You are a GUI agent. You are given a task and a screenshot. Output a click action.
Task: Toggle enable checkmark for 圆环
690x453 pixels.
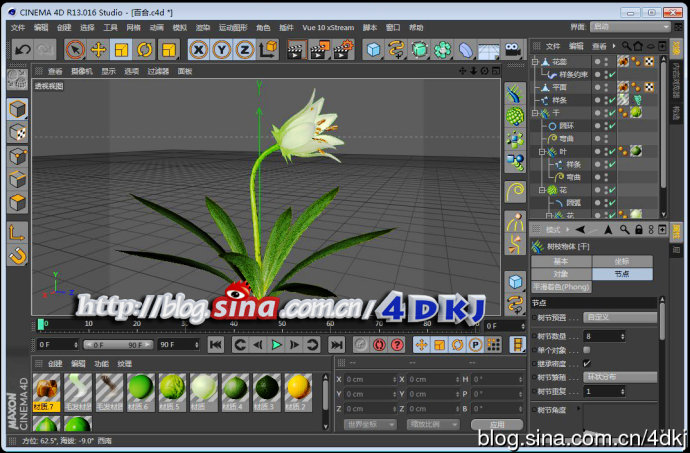pyautogui.click(x=612, y=126)
